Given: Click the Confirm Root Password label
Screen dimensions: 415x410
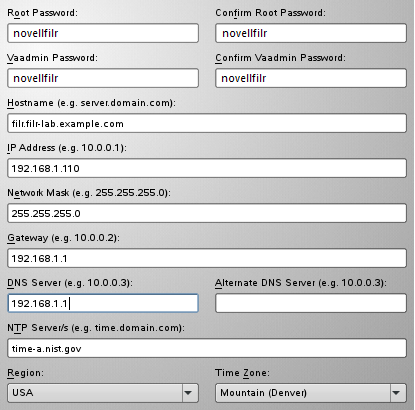Looking at the screenshot, I should coord(270,13).
